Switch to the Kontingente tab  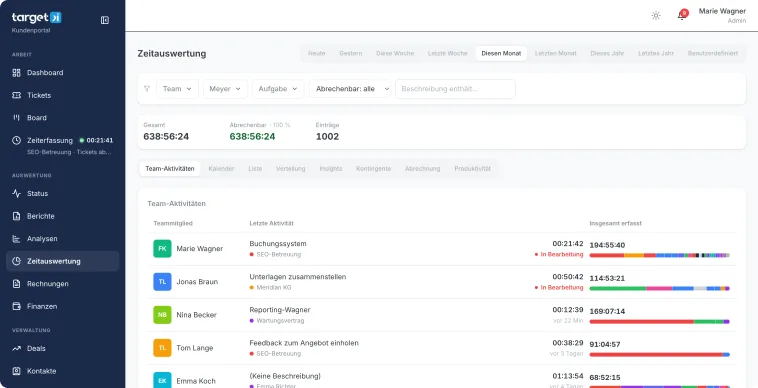click(x=373, y=169)
